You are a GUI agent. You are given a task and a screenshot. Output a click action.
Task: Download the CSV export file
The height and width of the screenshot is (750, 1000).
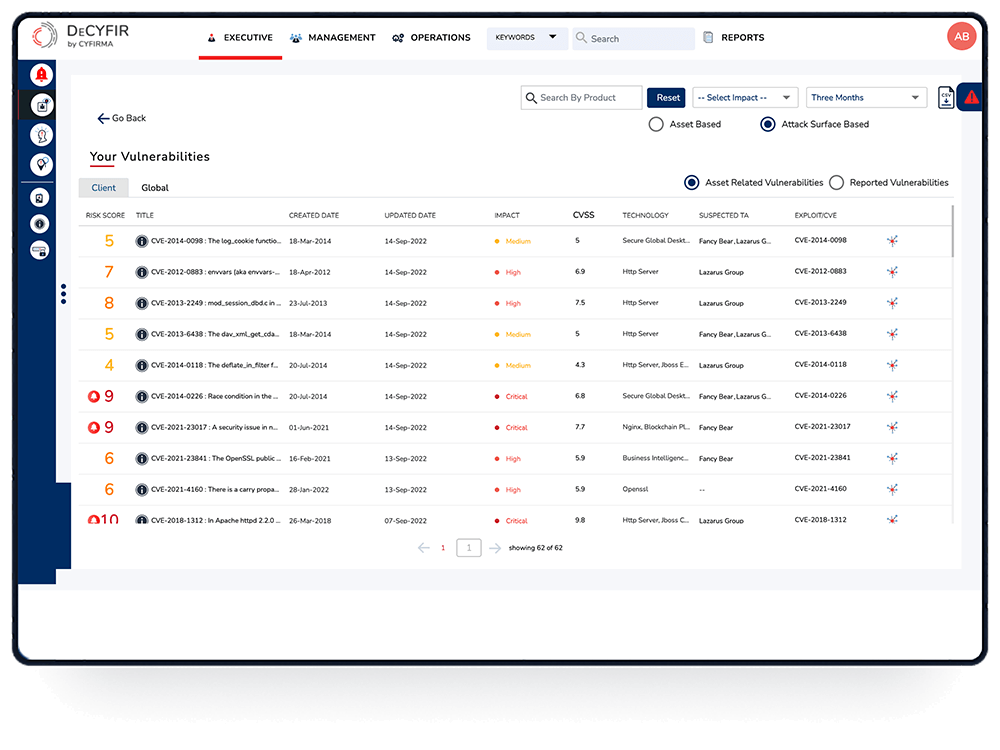pos(946,98)
